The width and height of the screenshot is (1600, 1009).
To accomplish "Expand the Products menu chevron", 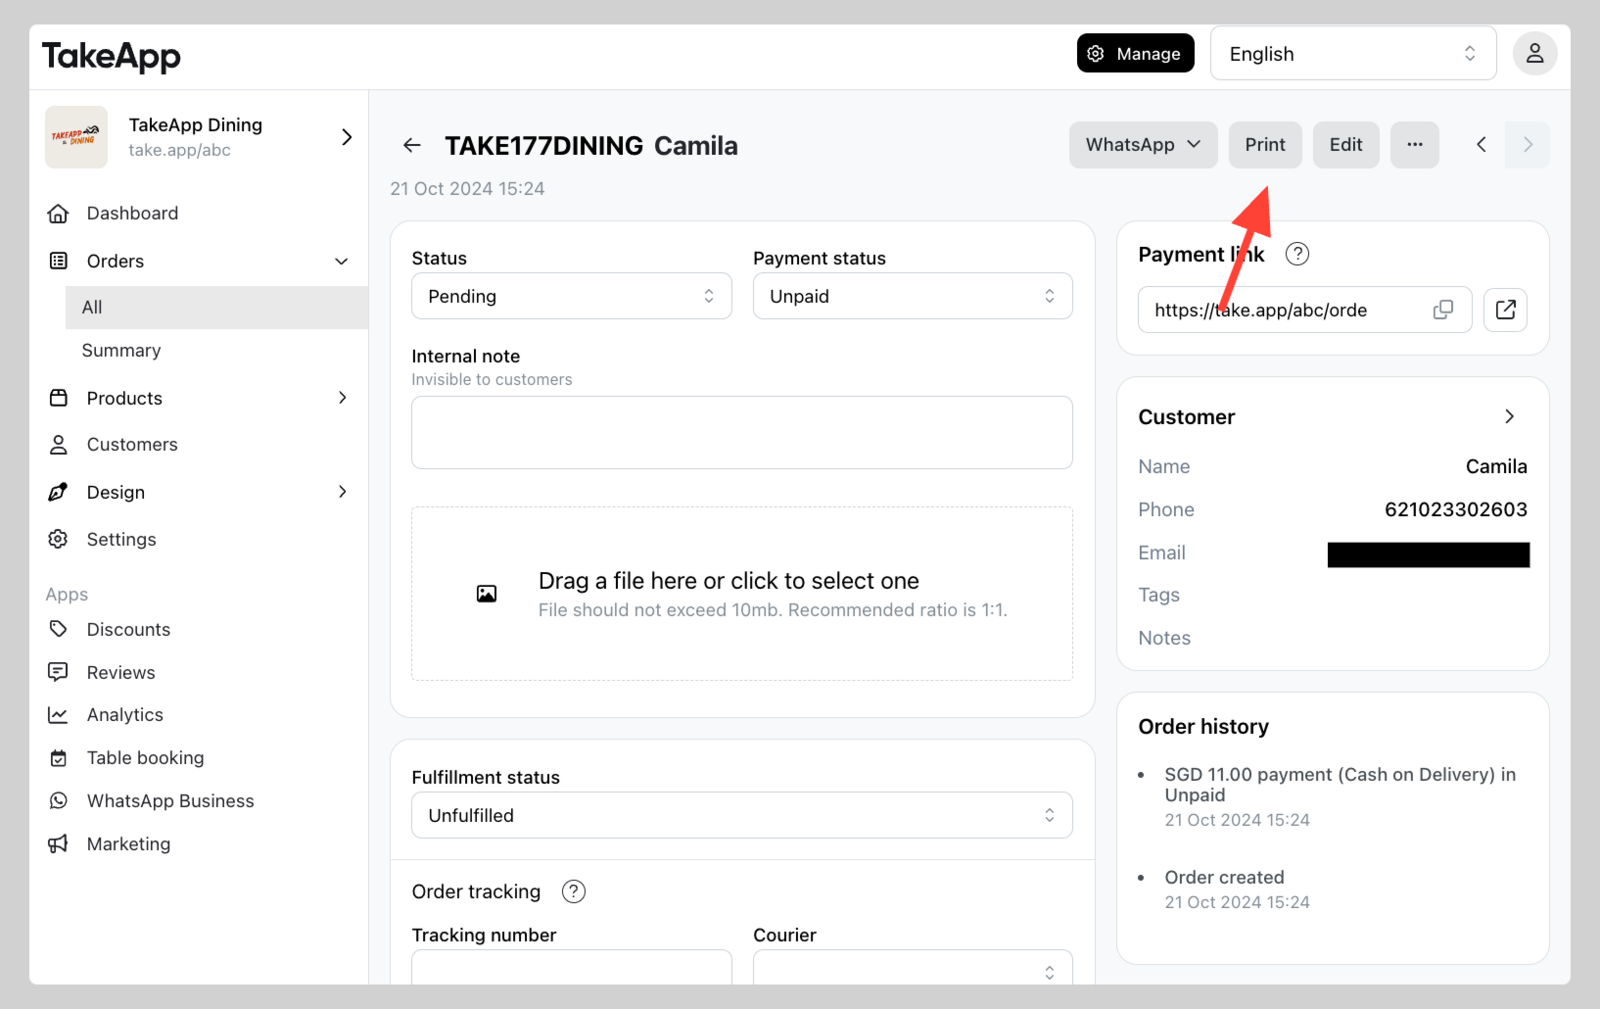I will pyautogui.click(x=342, y=398).
